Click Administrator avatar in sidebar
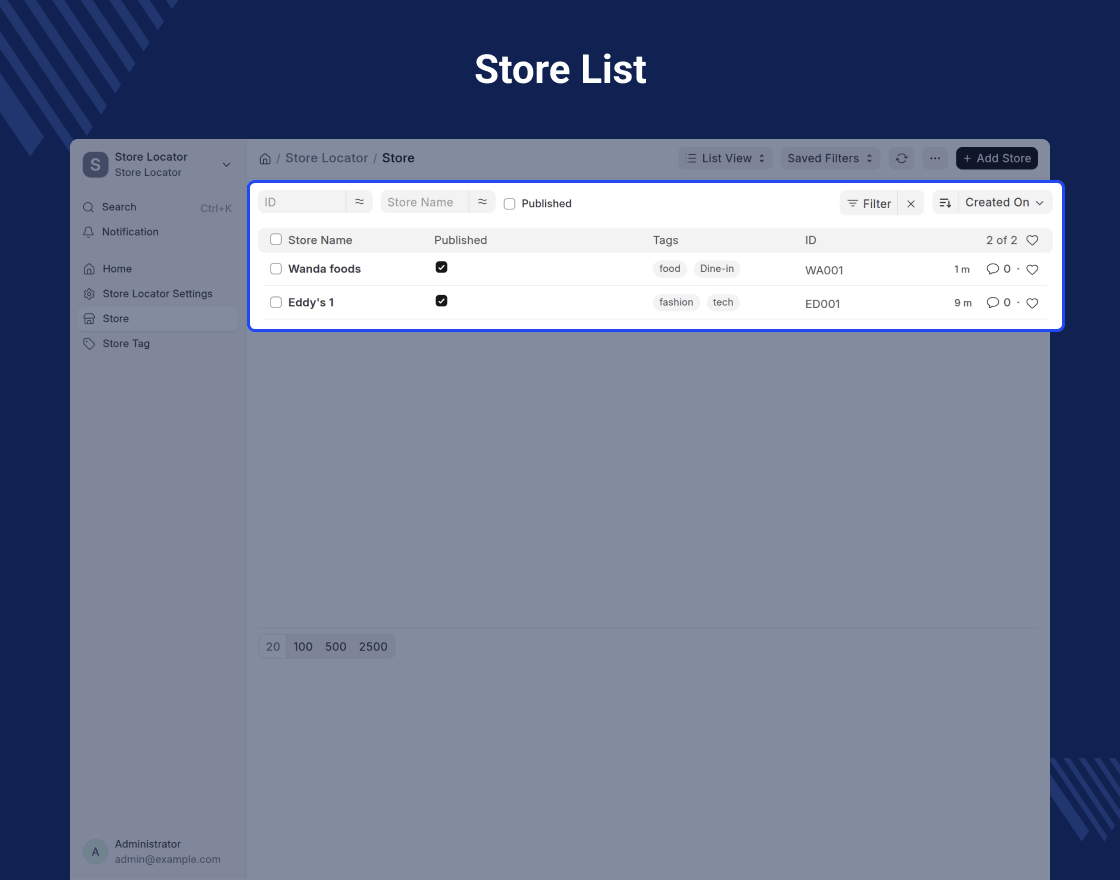Image resolution: width=1120 pixels, height=880 pixels. [x=95, y=851]
